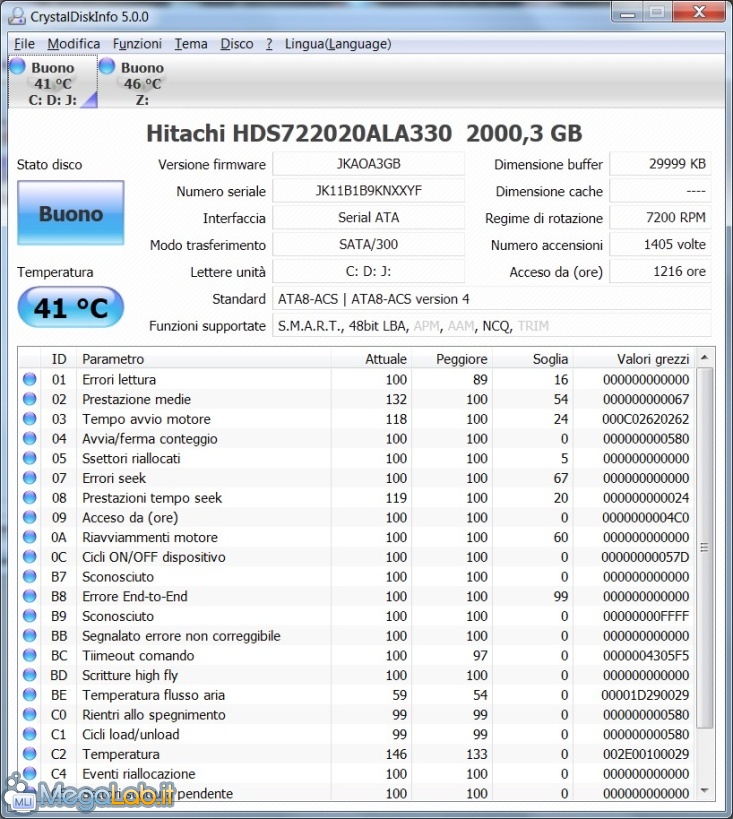The image size is (733, 819).
Task: Click the raw value 00001D290029
Action: coord(645,695)
